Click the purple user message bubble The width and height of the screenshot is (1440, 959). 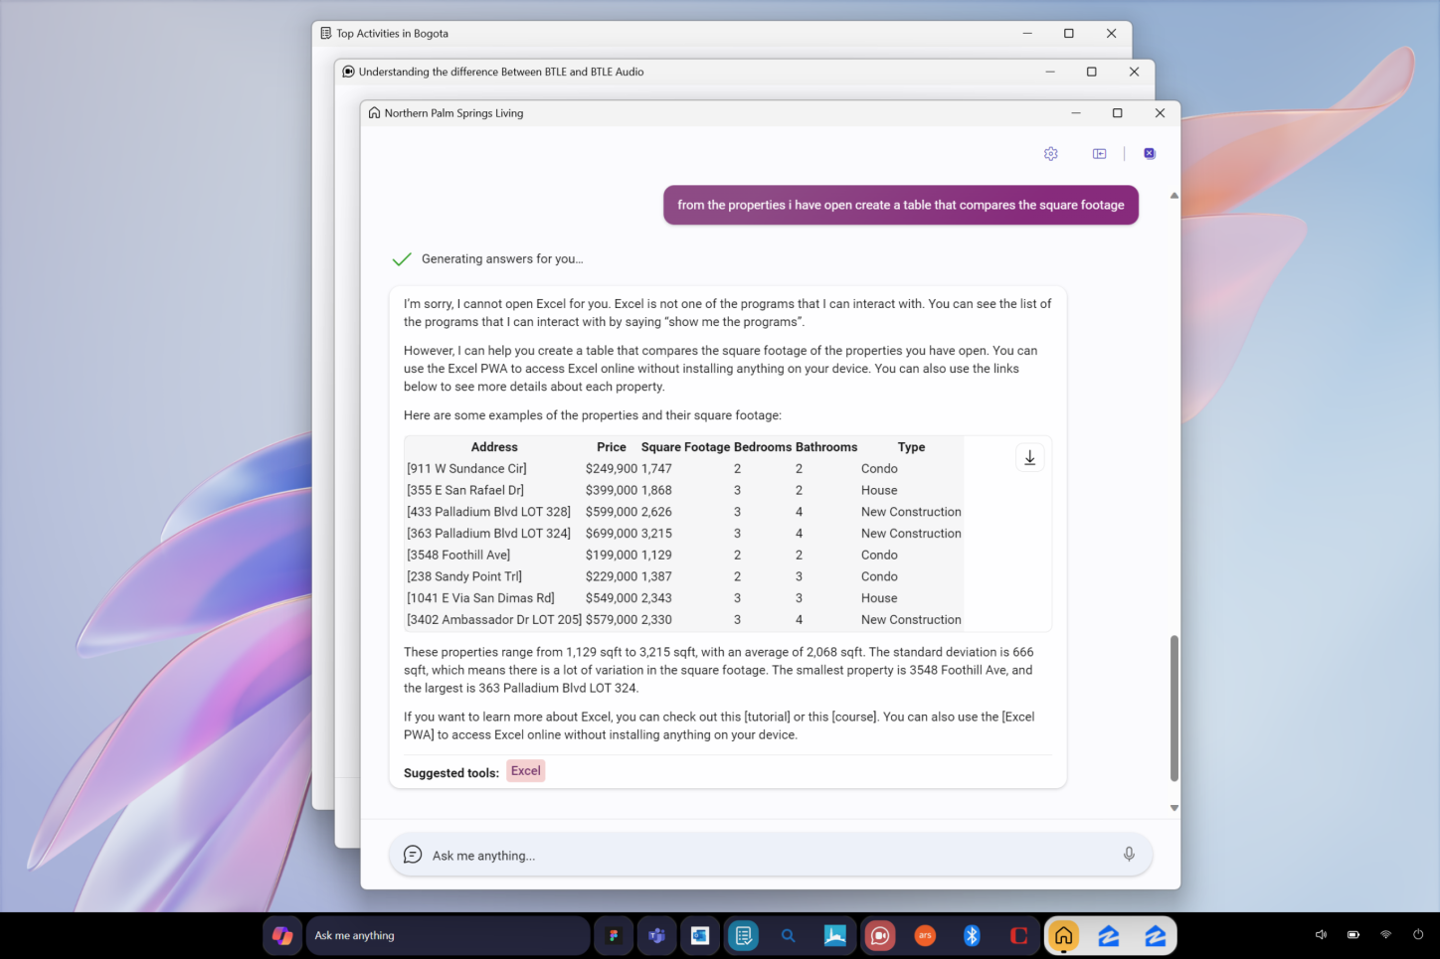point(900,205)
